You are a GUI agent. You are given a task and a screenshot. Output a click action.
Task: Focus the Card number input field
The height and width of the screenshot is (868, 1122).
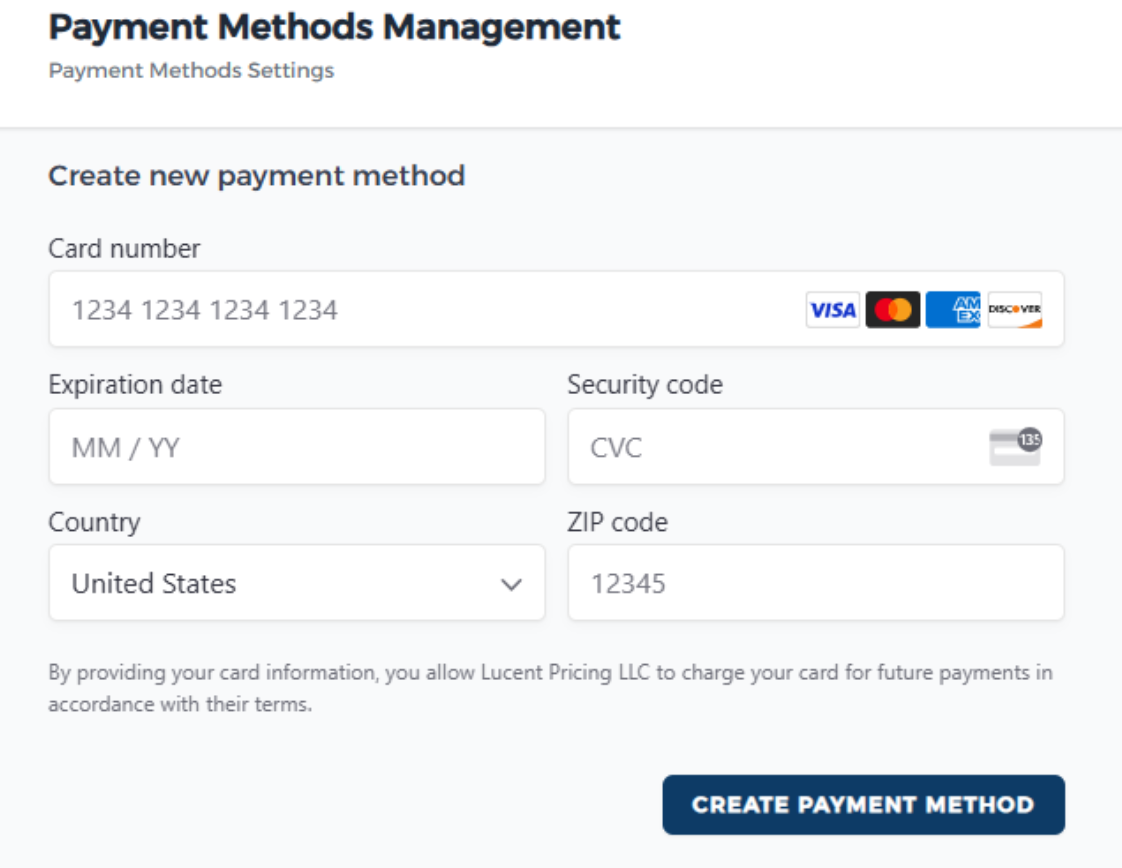420,310
